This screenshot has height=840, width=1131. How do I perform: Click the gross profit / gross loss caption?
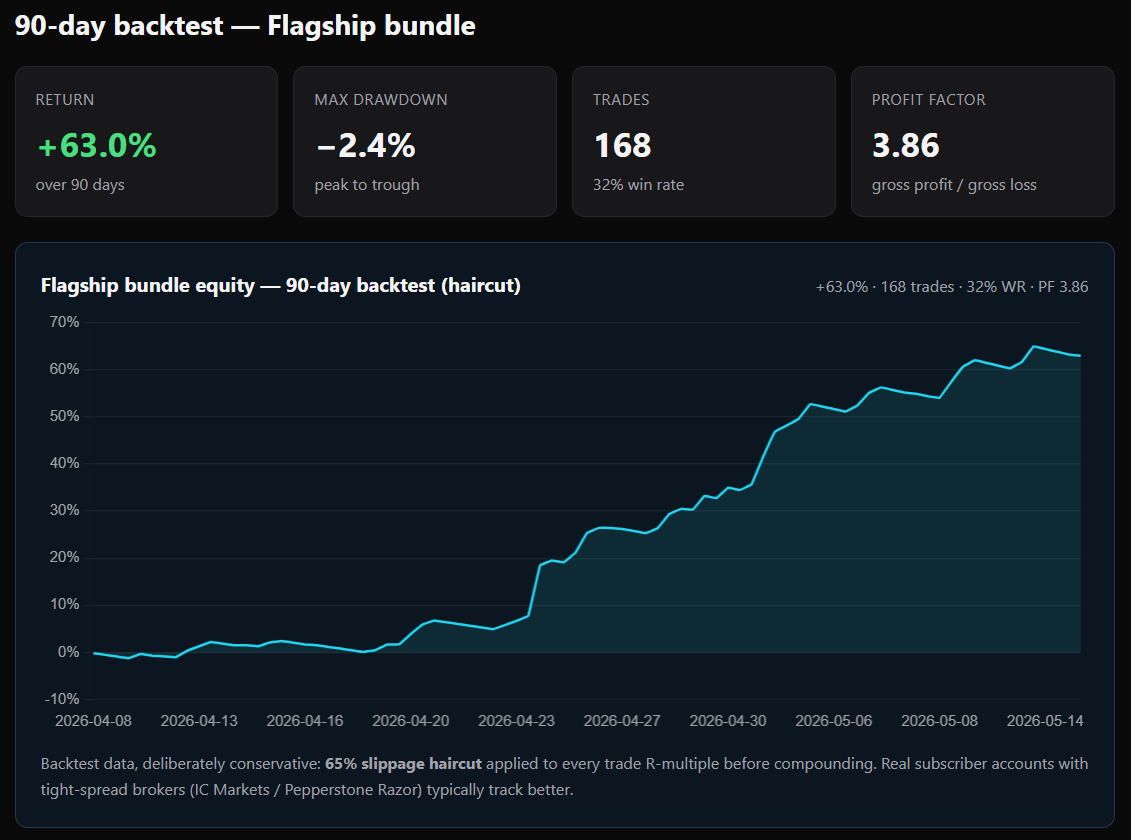click(x=954, y=185)
